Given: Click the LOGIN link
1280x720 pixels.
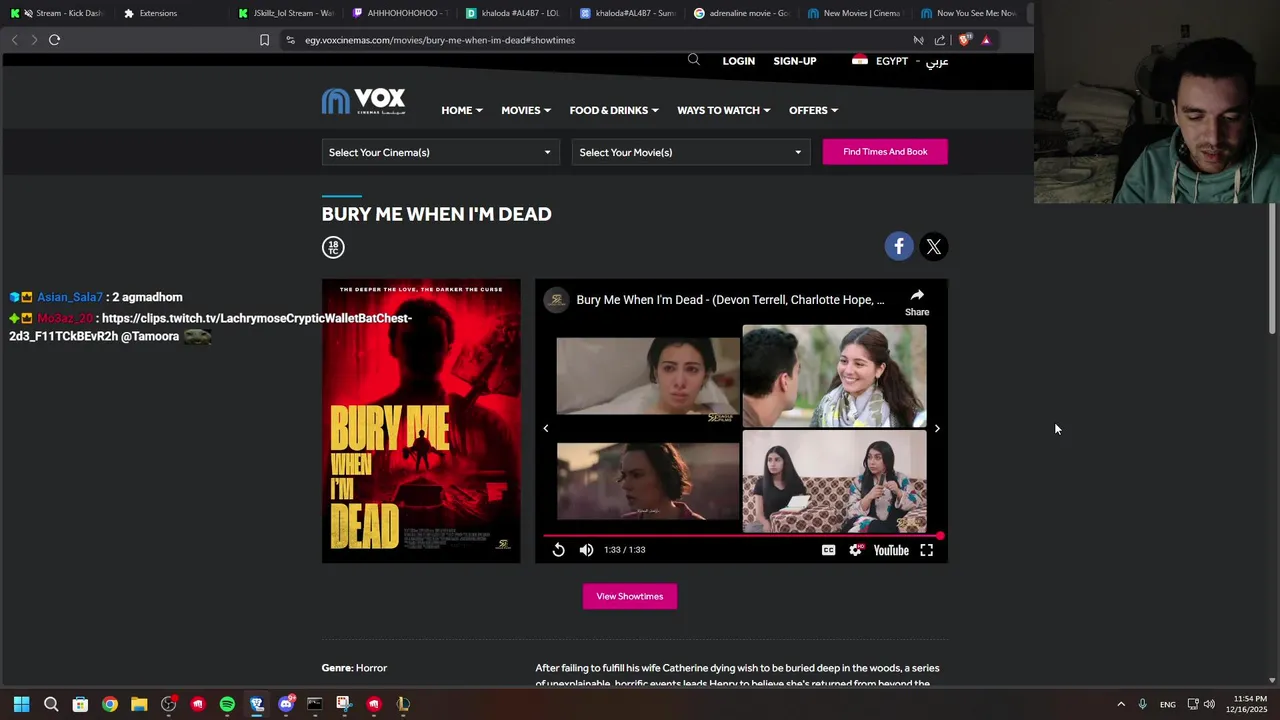Looking at the screenshot, I should point(739,61).
